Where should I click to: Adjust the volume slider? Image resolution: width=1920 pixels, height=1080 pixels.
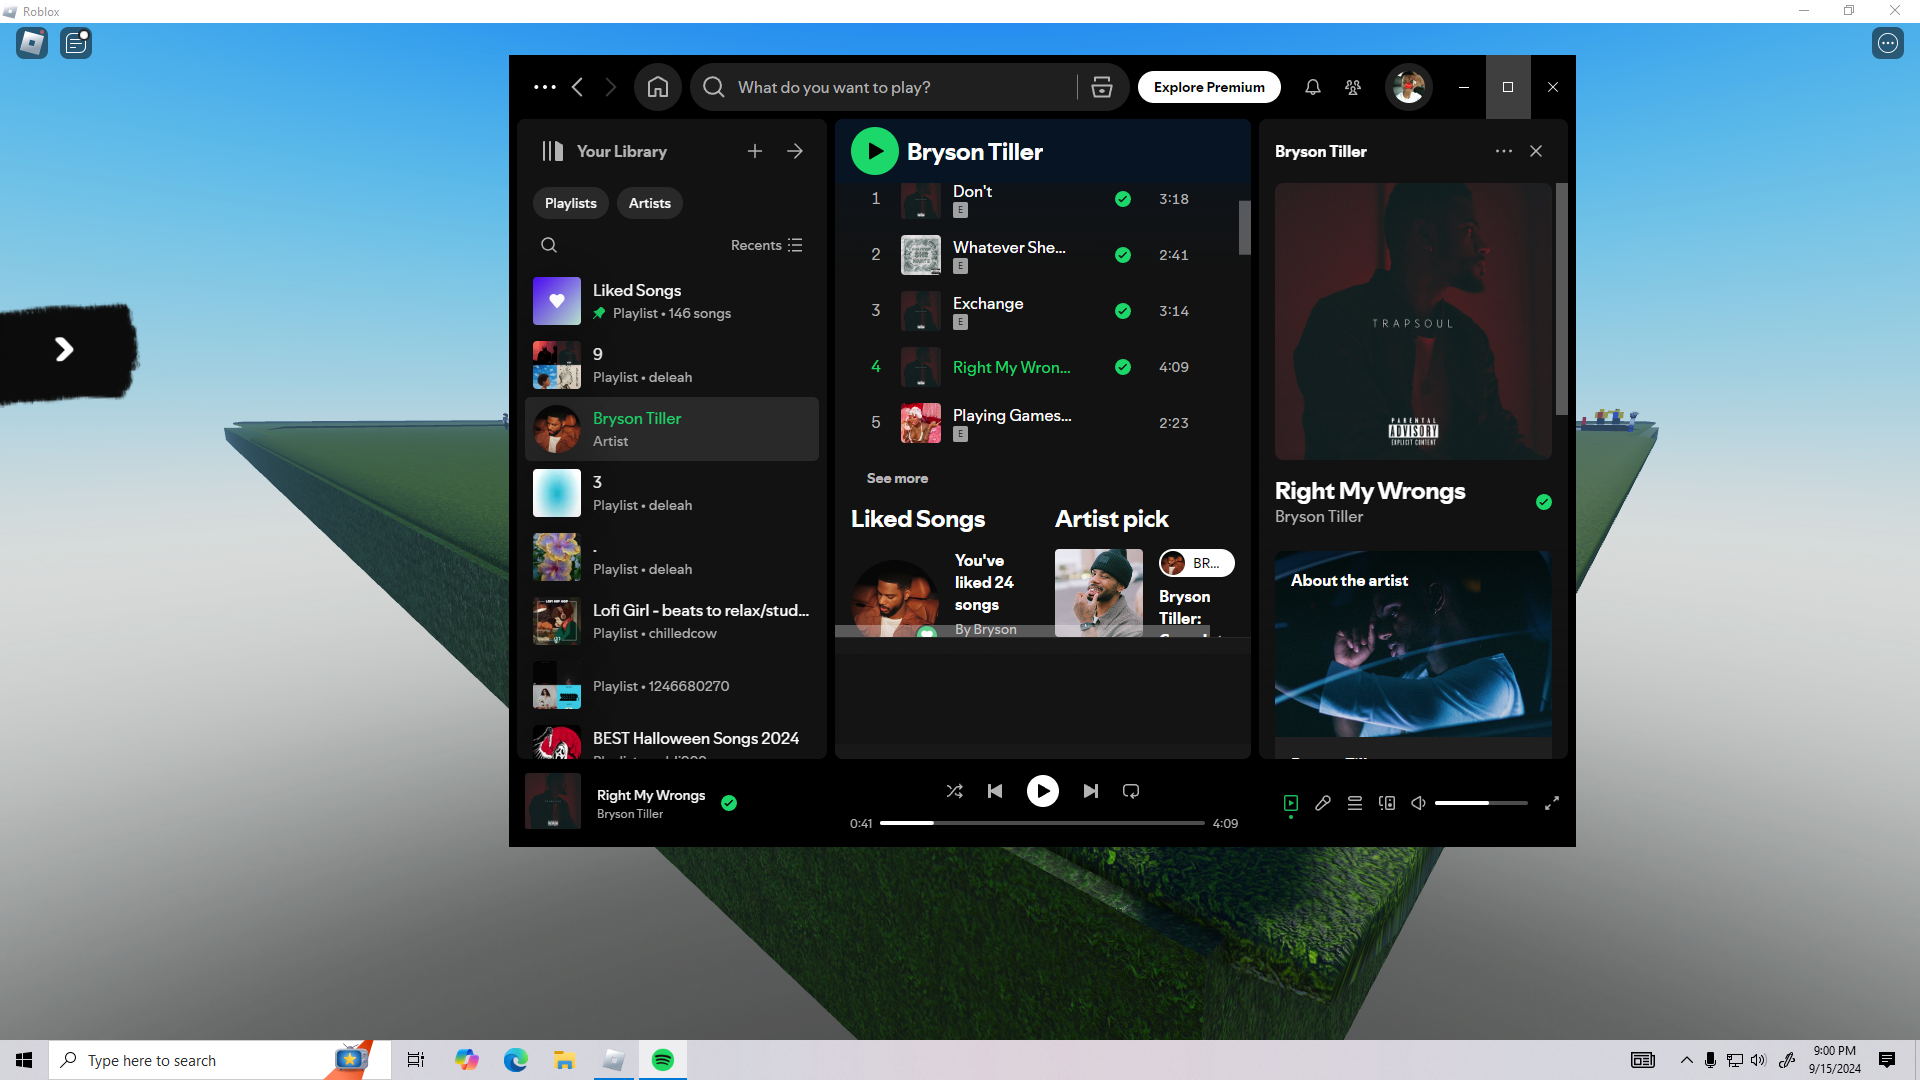point(1480,803)
